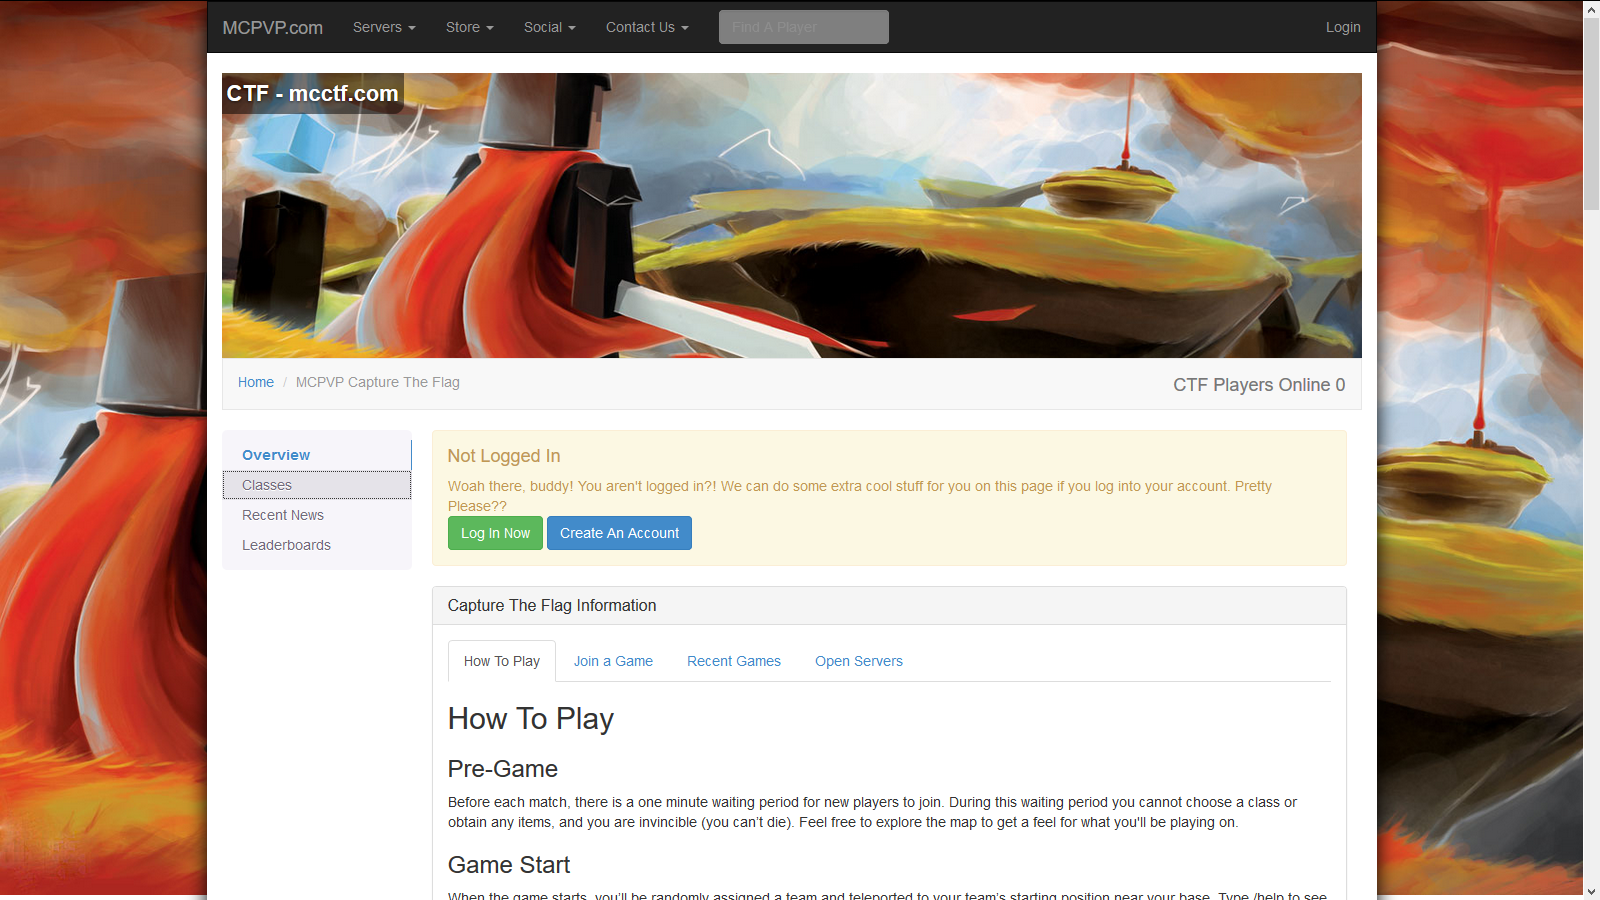The height and width of the screenshot is (900, 1600).
Task: Go to Home via breadcrumb
Action: point(255,382)
